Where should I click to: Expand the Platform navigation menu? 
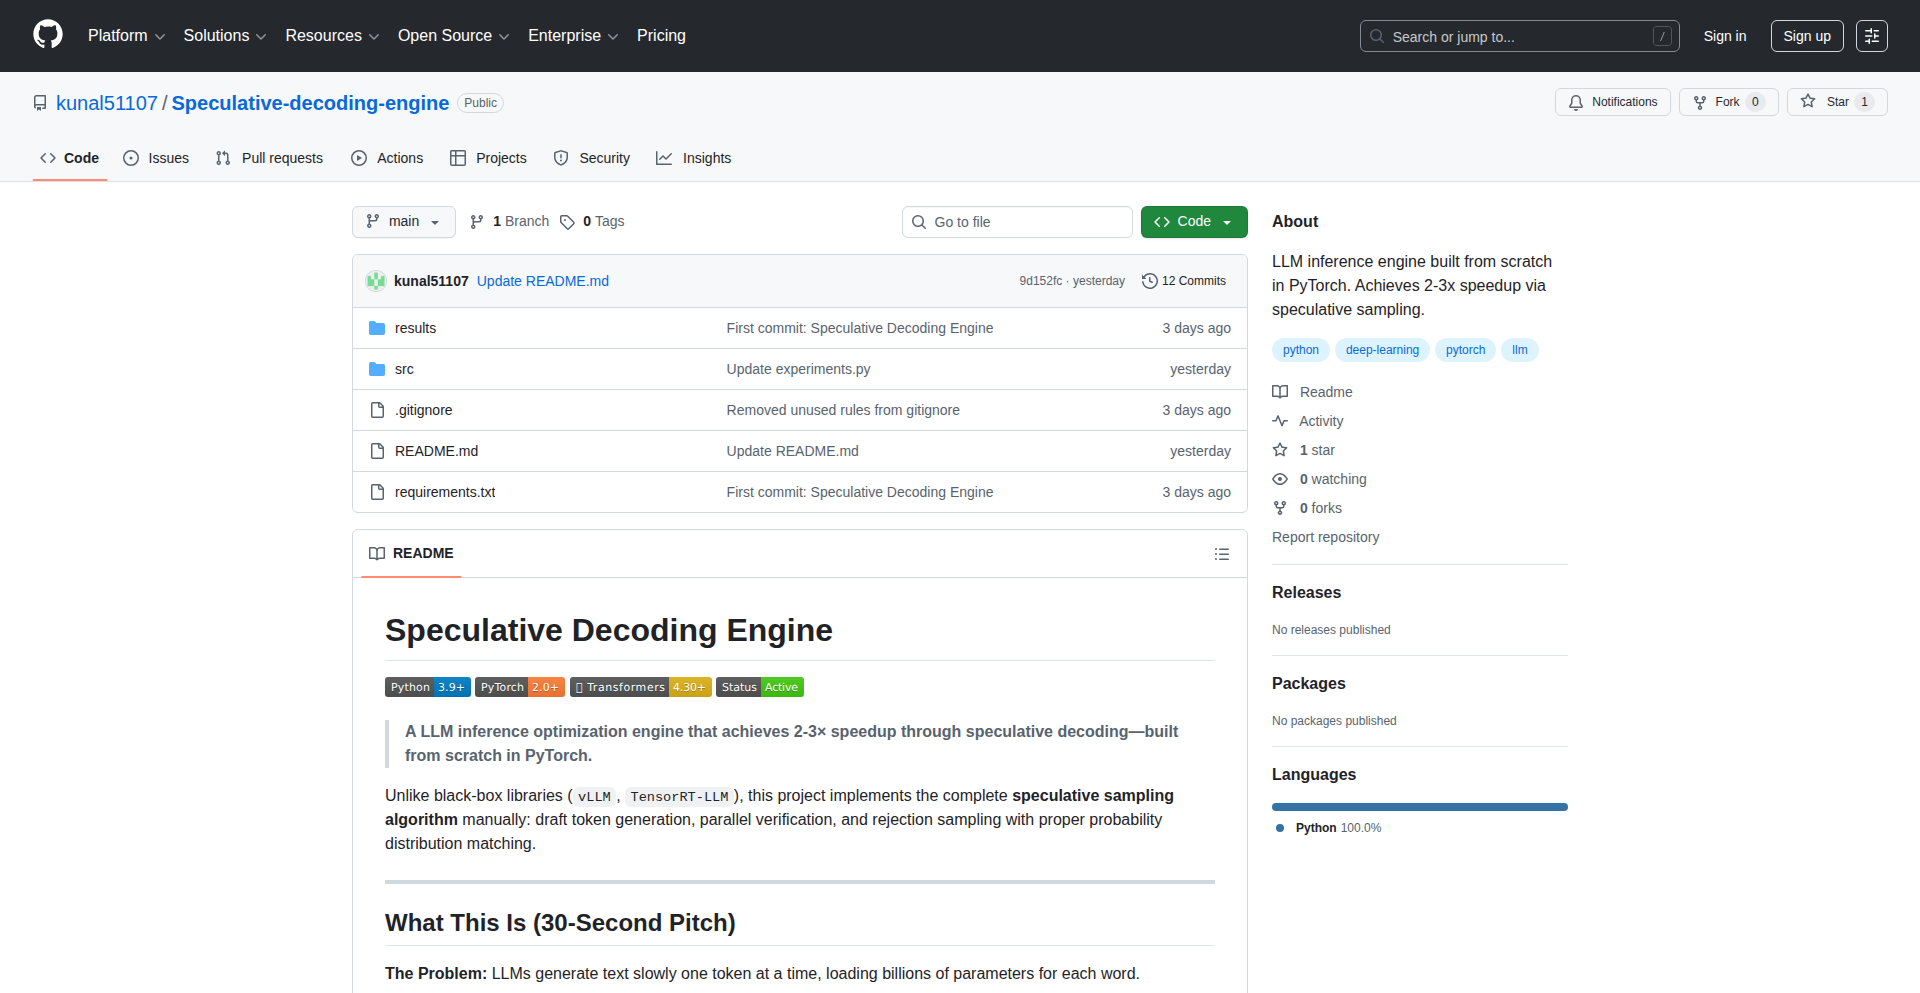[x=126, y=36]
